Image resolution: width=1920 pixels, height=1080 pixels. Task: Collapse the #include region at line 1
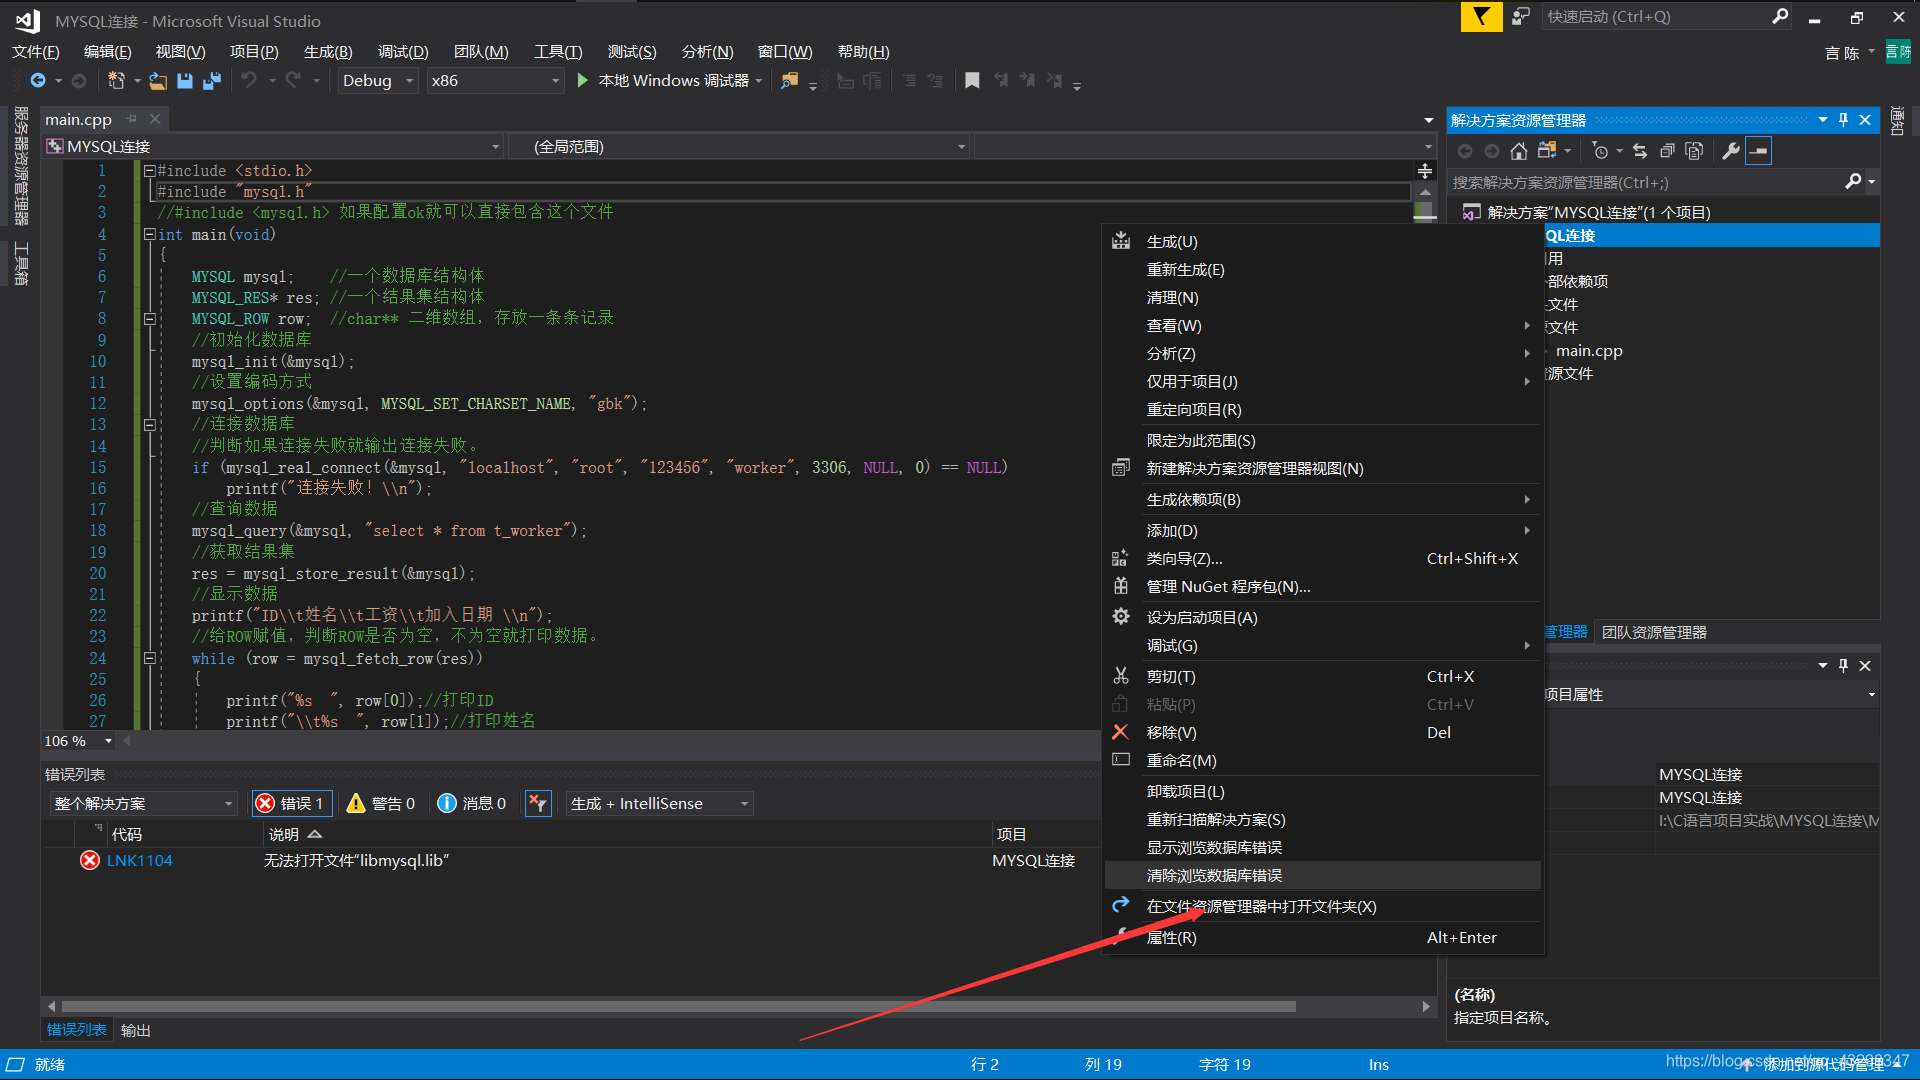pos(149,171)
